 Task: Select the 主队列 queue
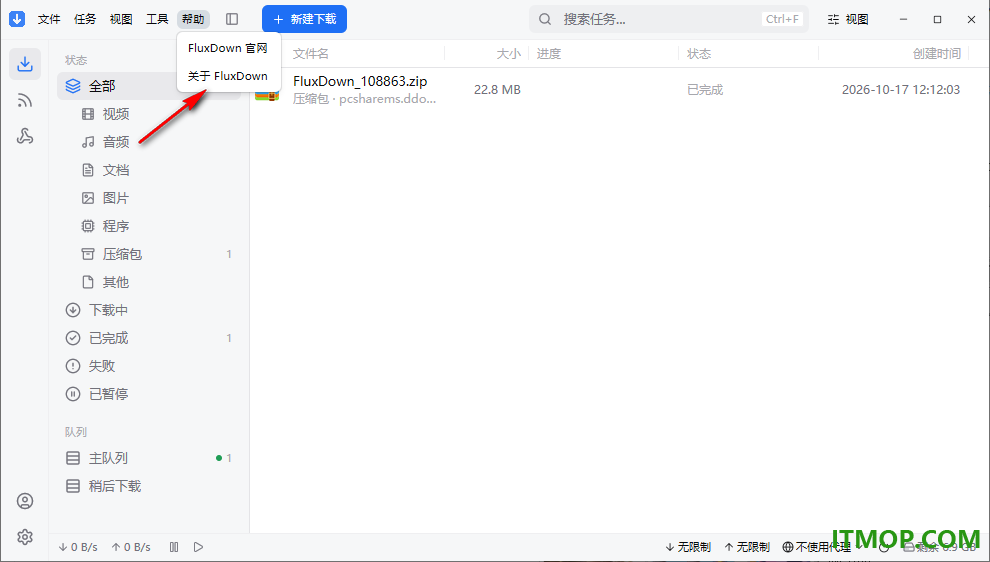pos(149,458)
